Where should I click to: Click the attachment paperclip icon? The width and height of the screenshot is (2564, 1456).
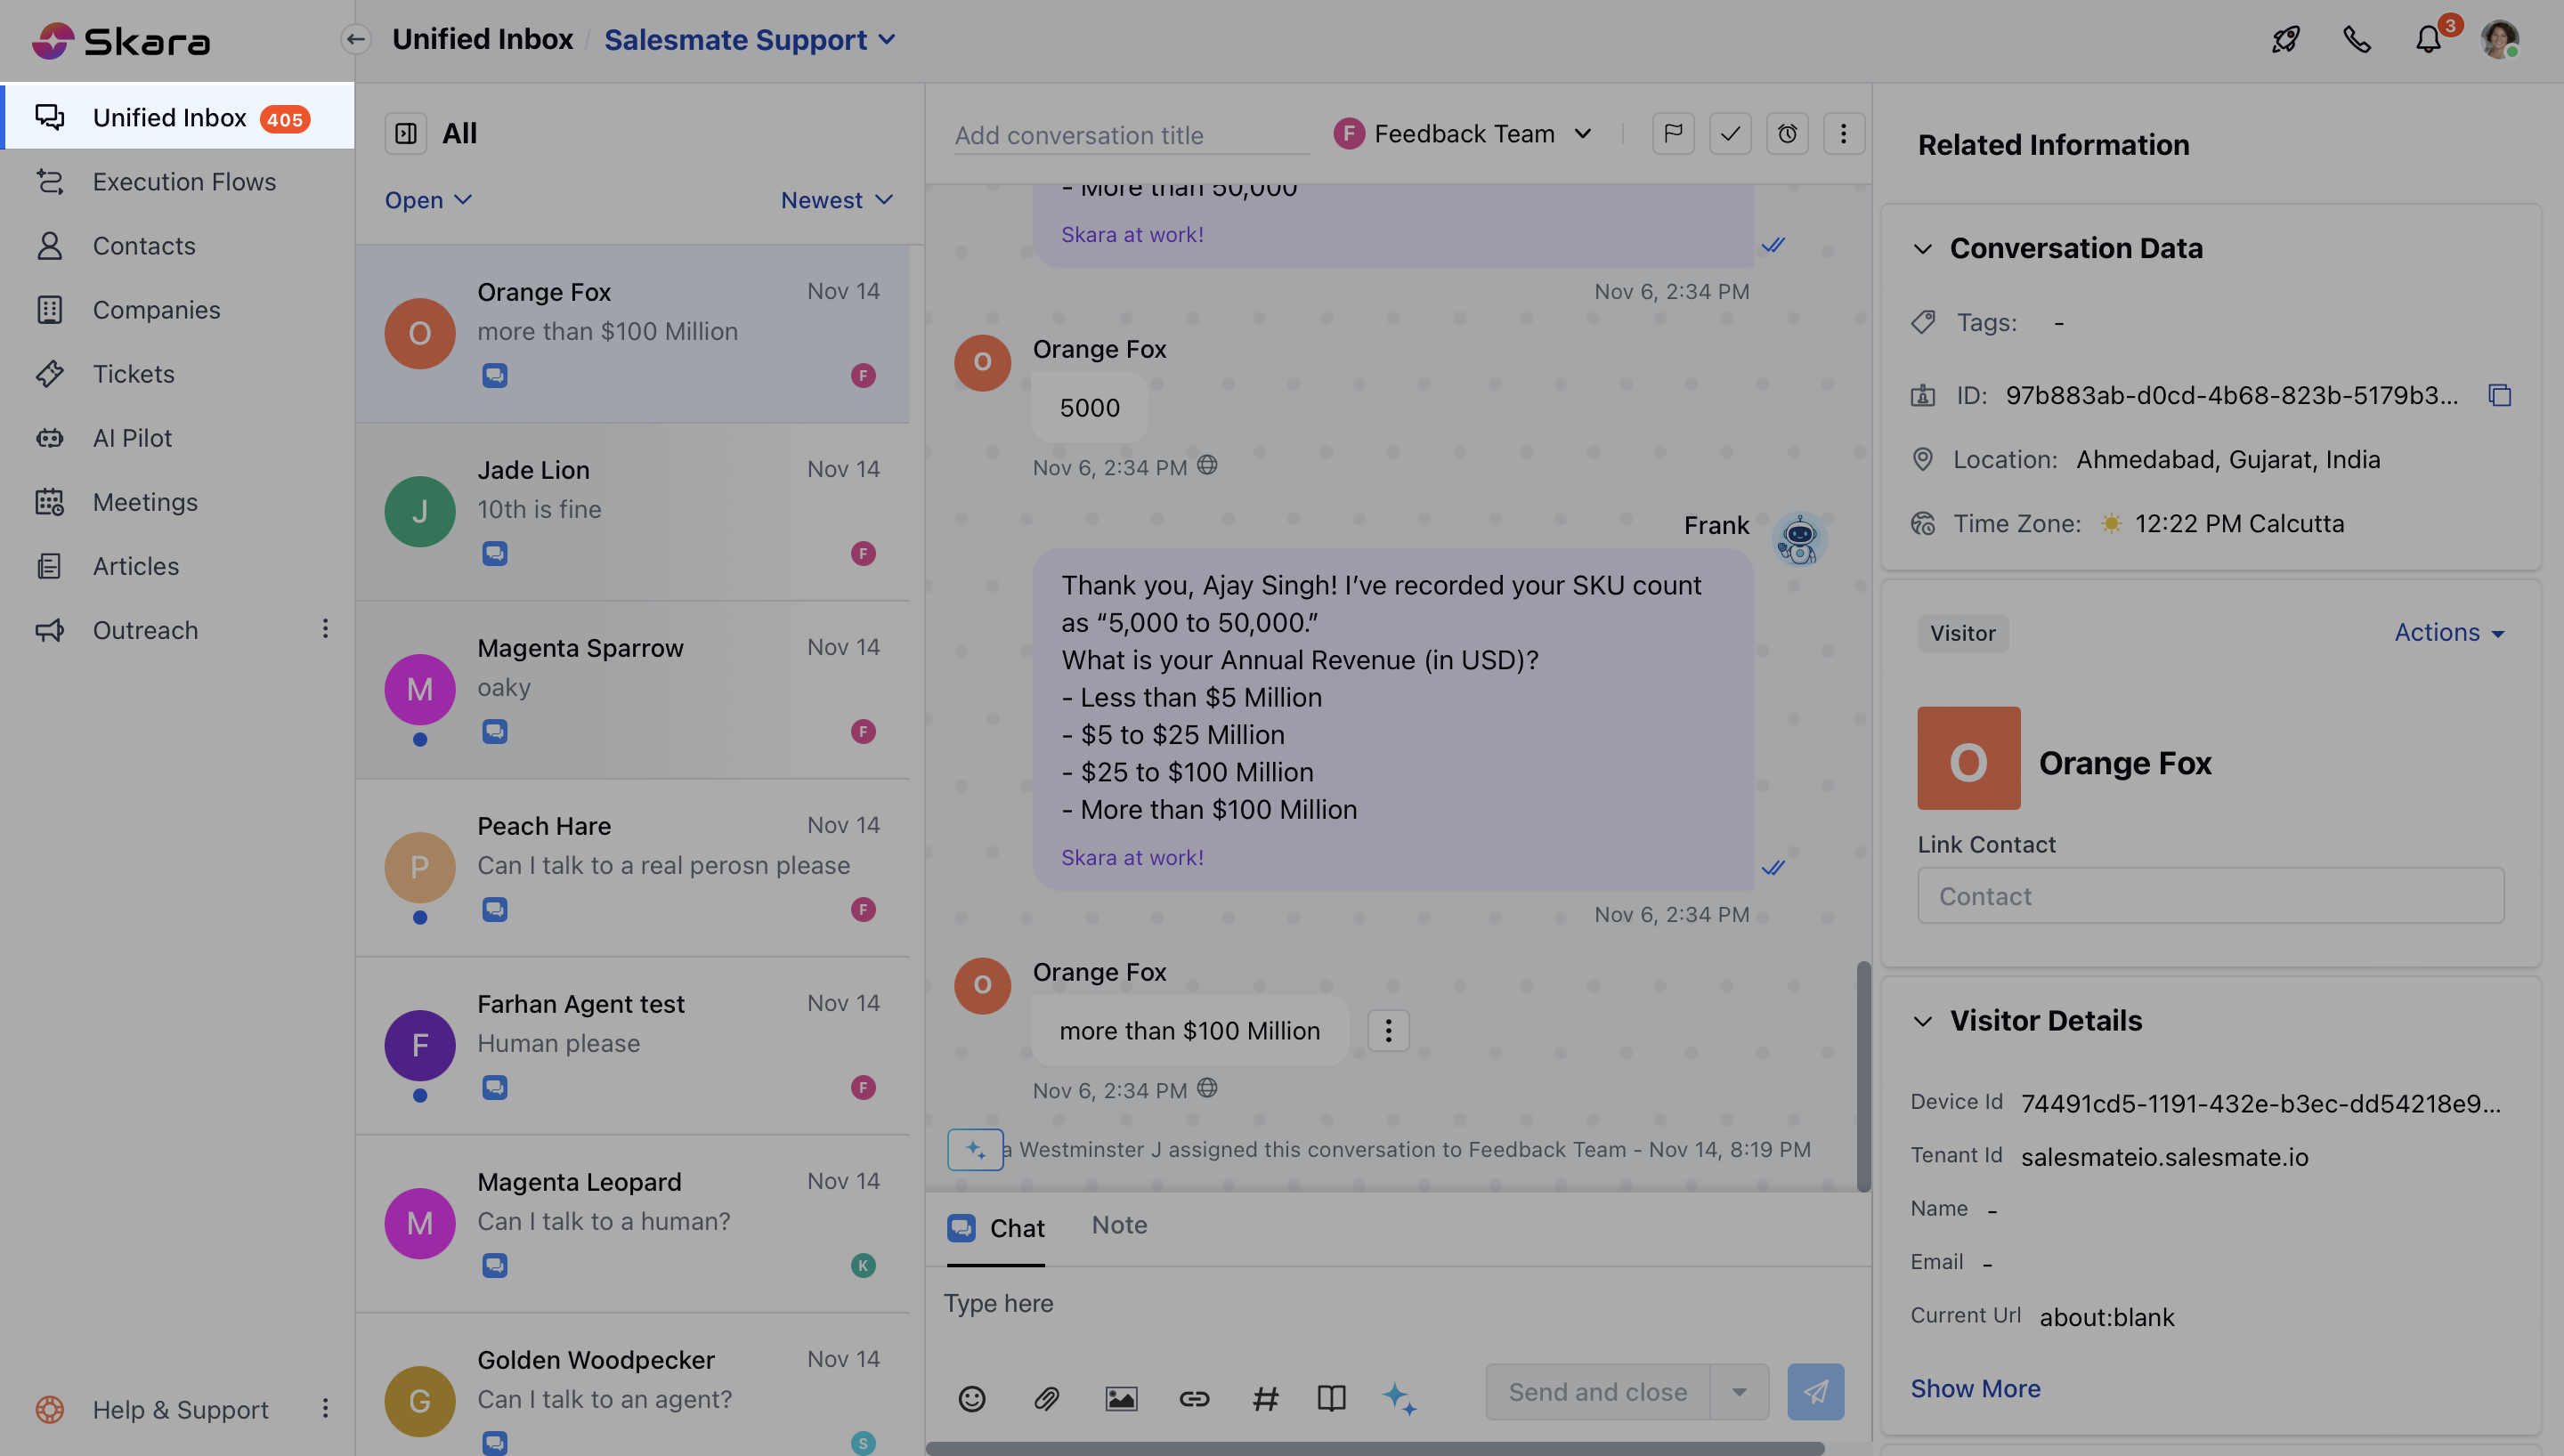(1046, 1398)
